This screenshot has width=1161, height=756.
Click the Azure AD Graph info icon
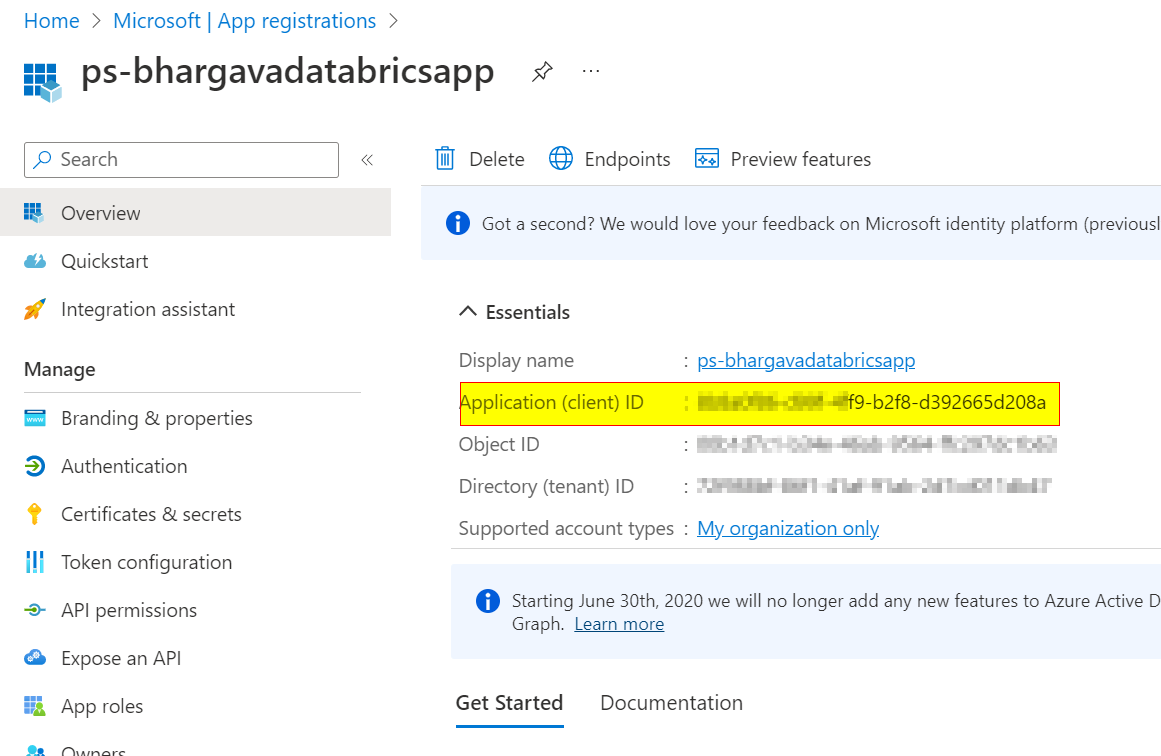487,601
